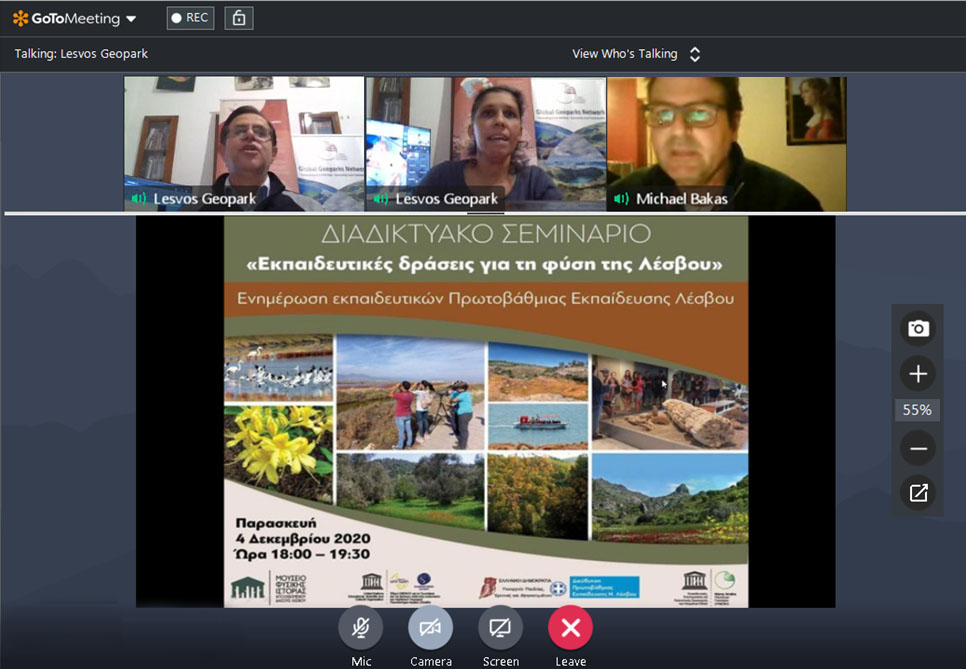Viewport: 966px width, 669px height.
Task: Toggle the REC recording button
Action: (190, 18)
